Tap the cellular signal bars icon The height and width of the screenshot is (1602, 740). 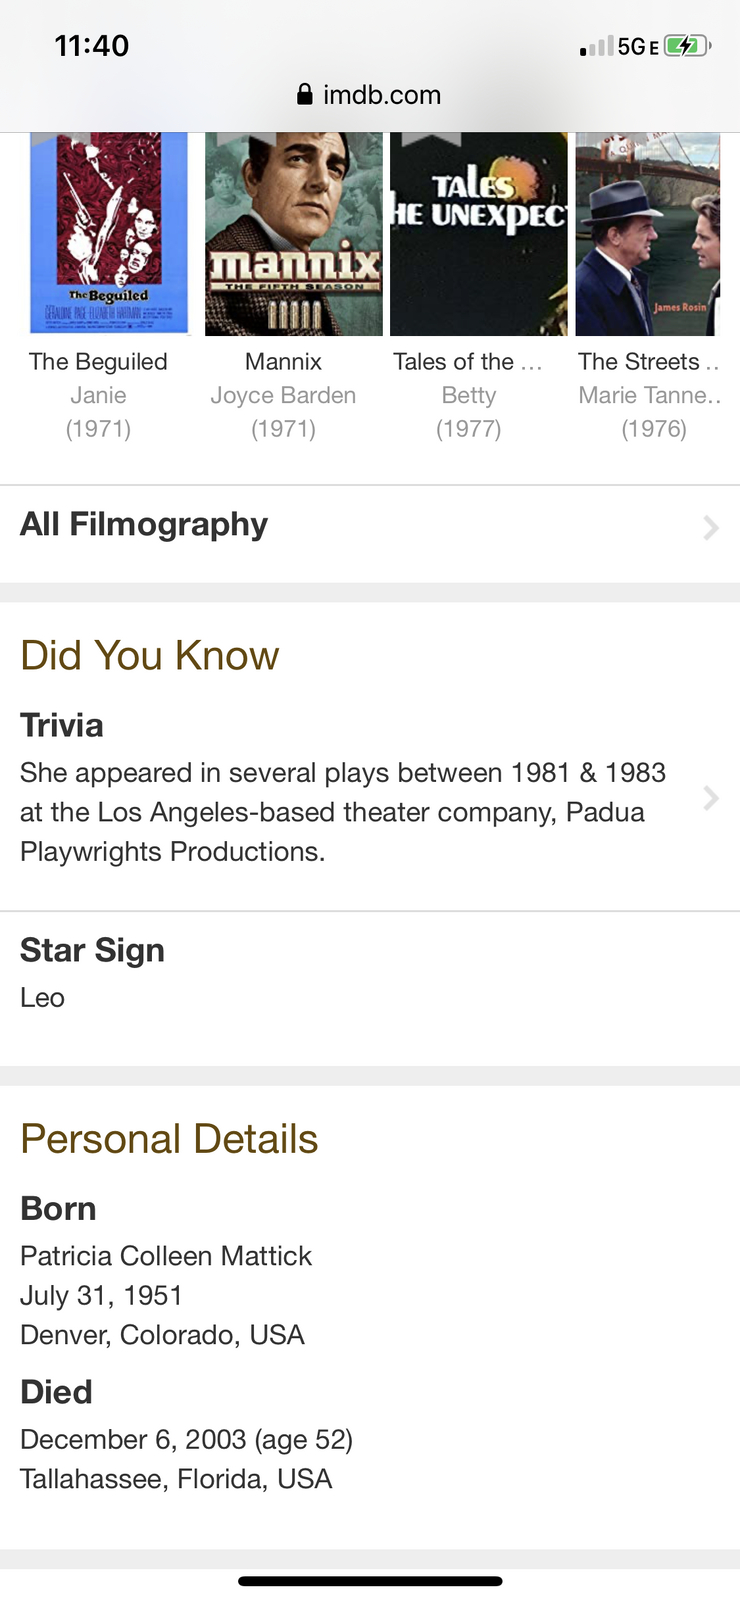(596, 47)
